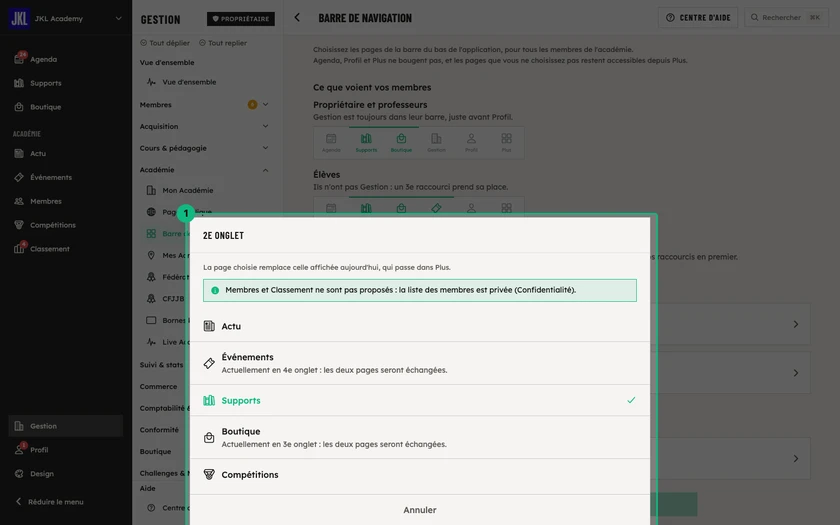
Task: Click the Suivi & stats section
Action: pos(161,365)
